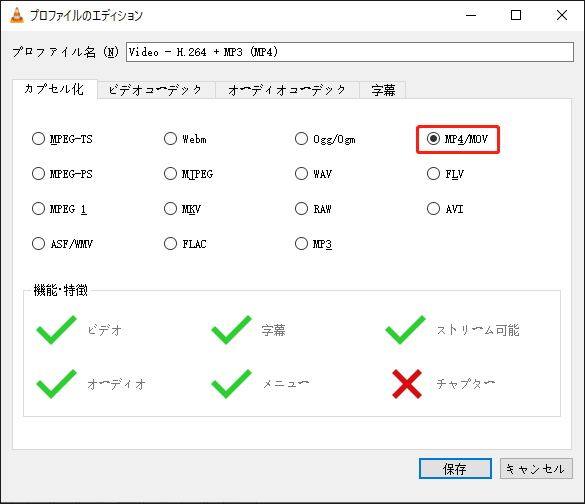Open the ビデオコーデック tab
This screenshot has width=585, height=504.
(156, 90)
